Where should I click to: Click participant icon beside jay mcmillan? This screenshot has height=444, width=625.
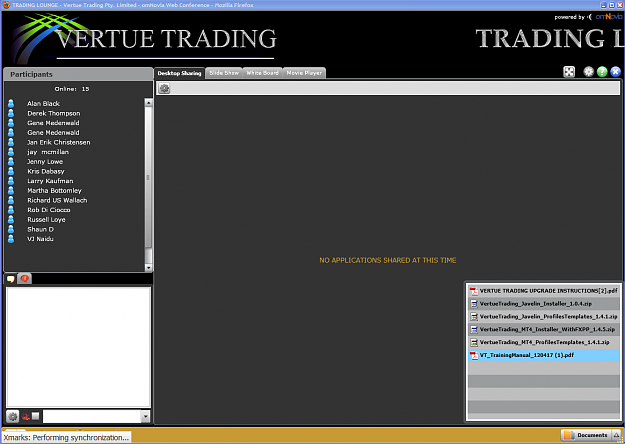pos(11,152)
